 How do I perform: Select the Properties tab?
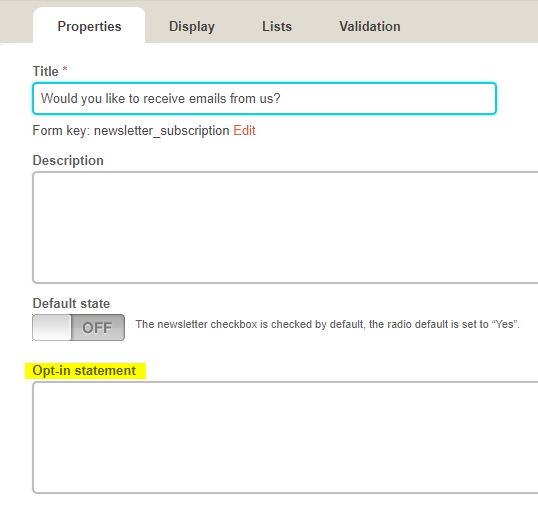pos(89,25)
